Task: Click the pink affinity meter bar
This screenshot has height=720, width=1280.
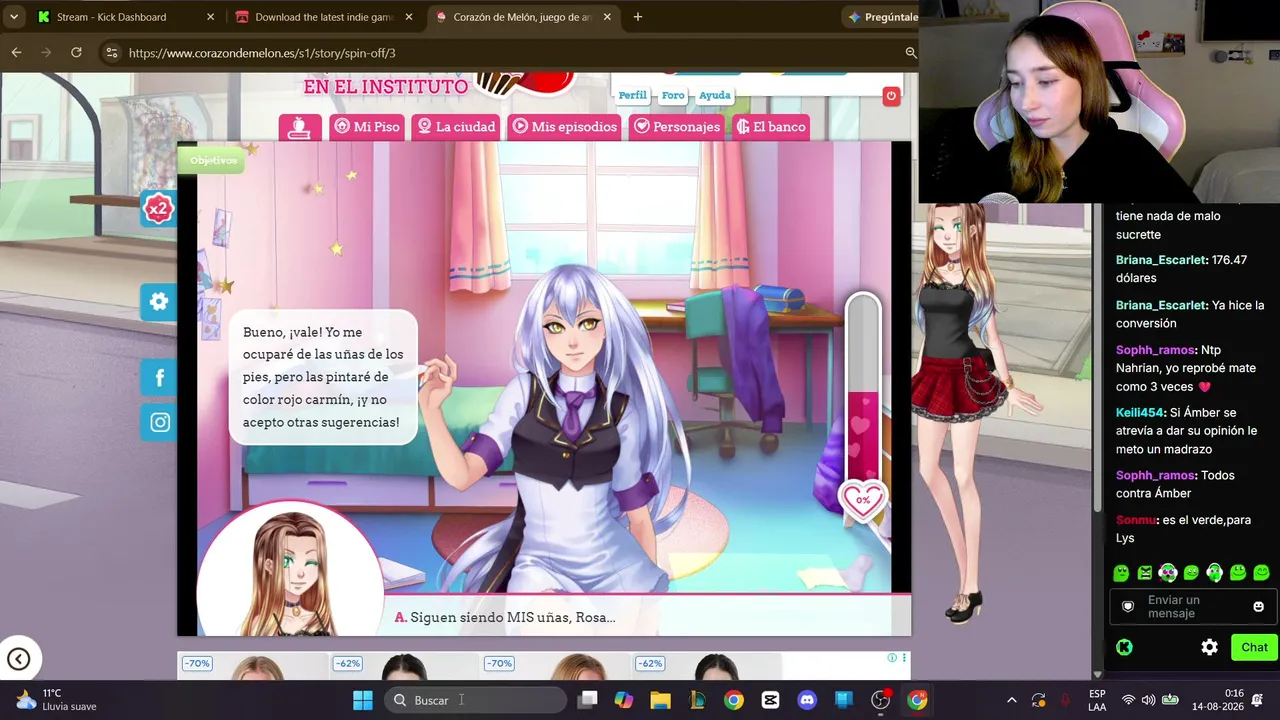Action: [x=862, y=390]
